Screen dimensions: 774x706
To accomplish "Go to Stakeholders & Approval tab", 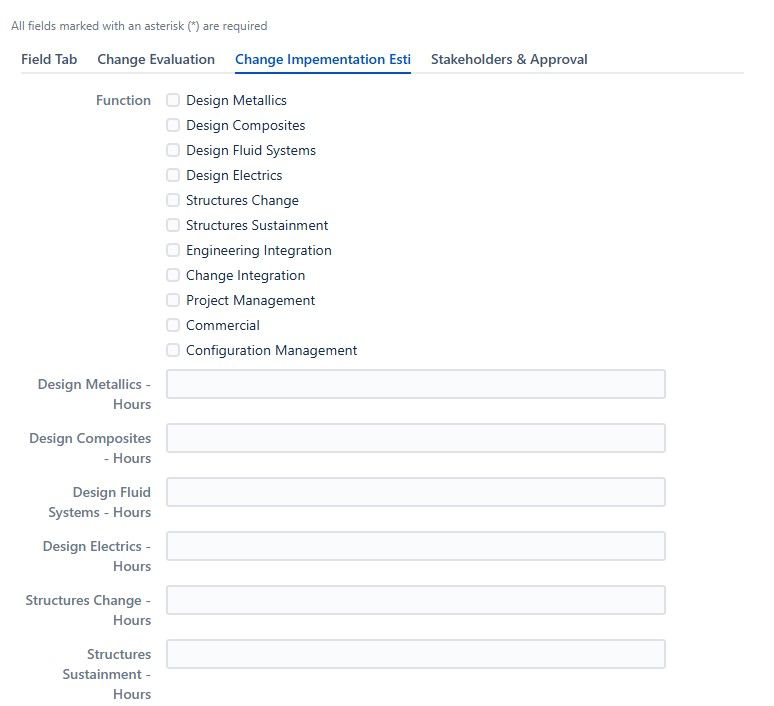I will point(509,59).
